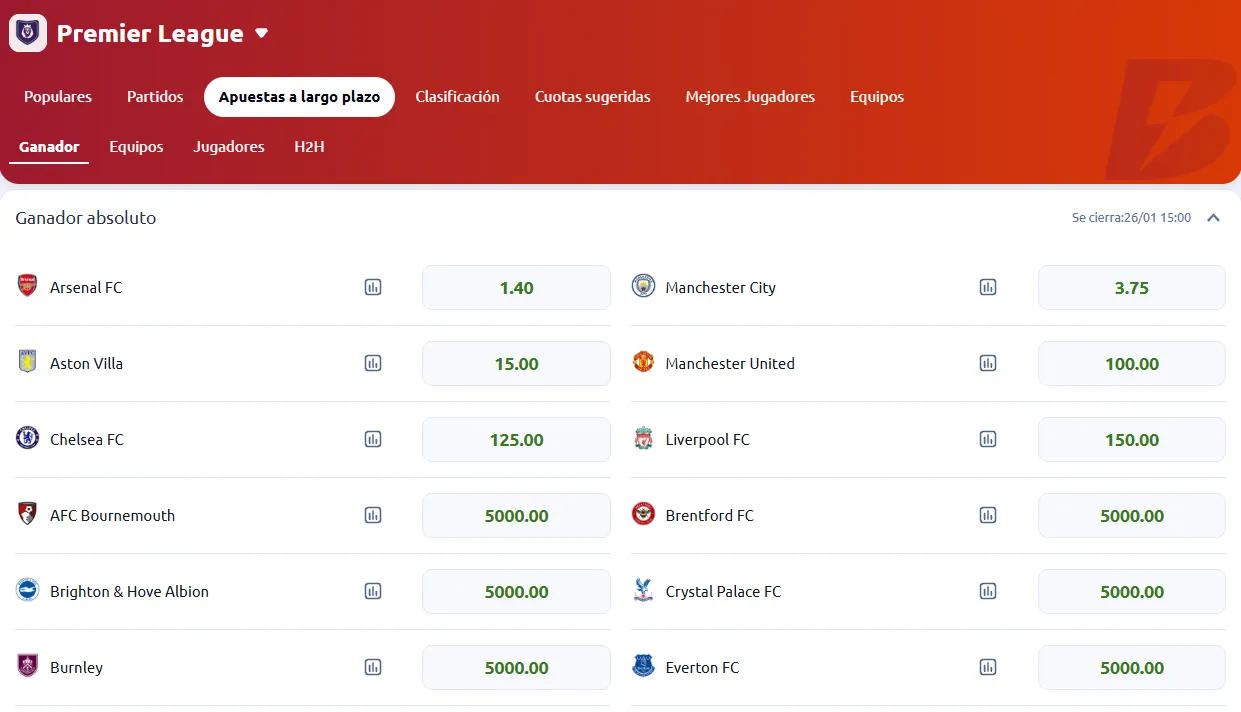Switch to the Clasificación tab
1241x712 pixels.
coord(457,97)
